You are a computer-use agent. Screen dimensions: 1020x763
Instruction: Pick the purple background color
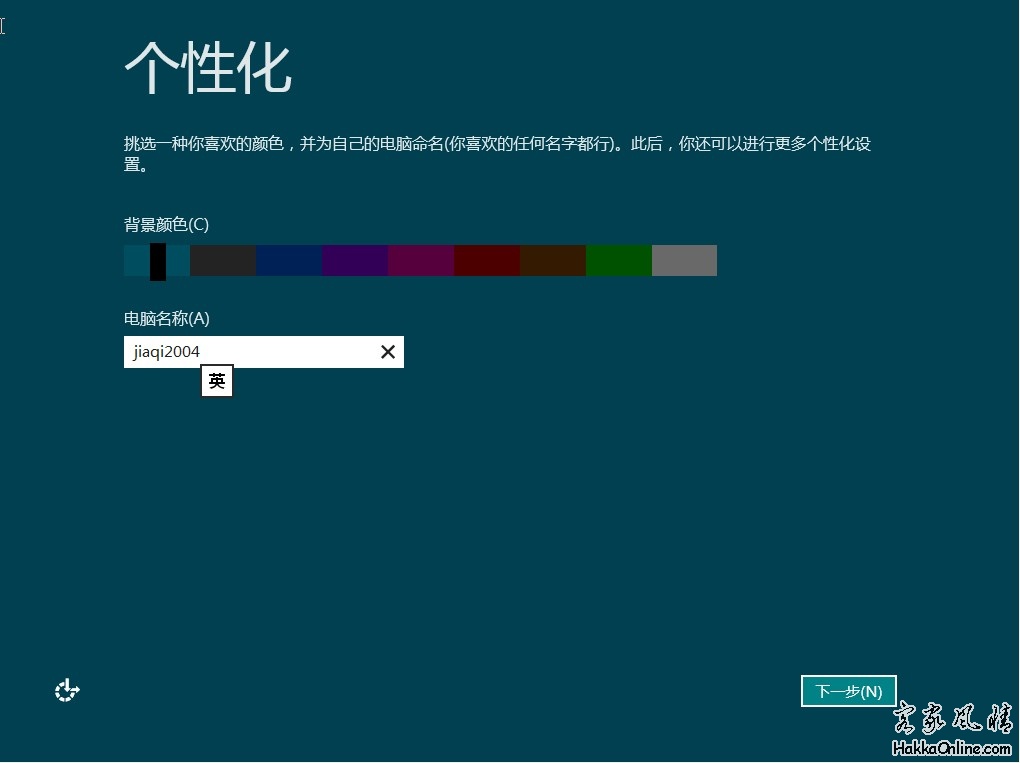pyautogui.click(x=355, y=260)
